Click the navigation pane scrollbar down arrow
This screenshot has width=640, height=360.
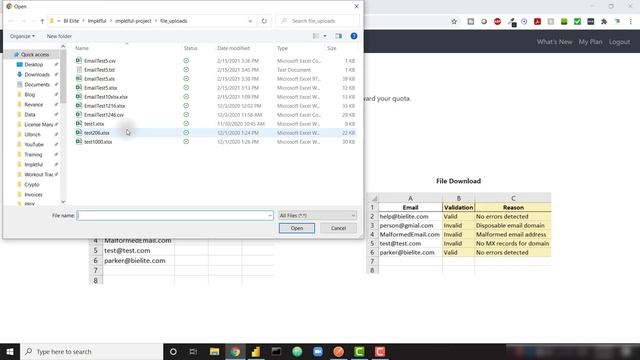pyautogui.click(x=63, y=202)
